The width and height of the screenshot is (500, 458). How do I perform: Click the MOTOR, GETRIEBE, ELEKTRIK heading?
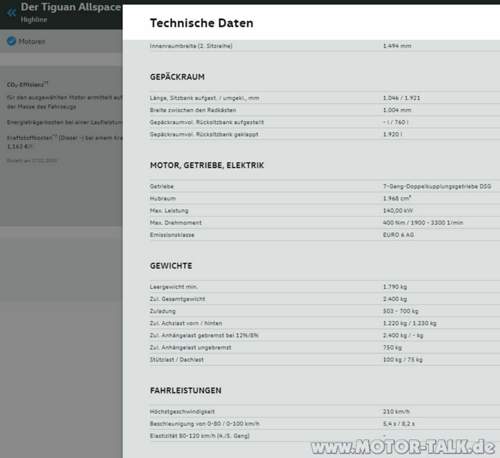click(x=207, y=165)
